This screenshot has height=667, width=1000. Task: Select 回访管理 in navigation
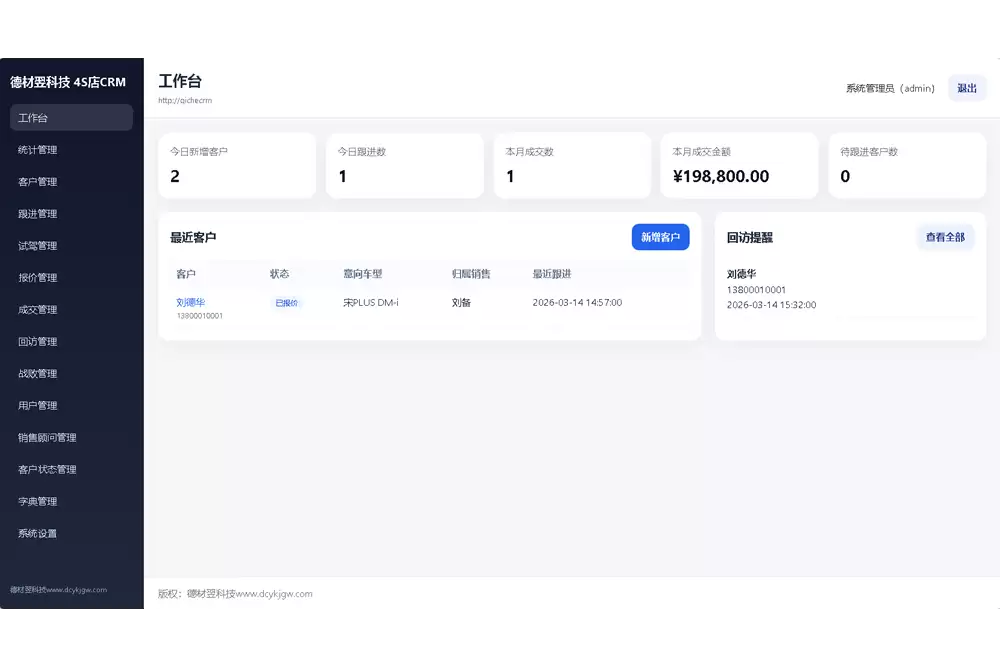(38, 342)
